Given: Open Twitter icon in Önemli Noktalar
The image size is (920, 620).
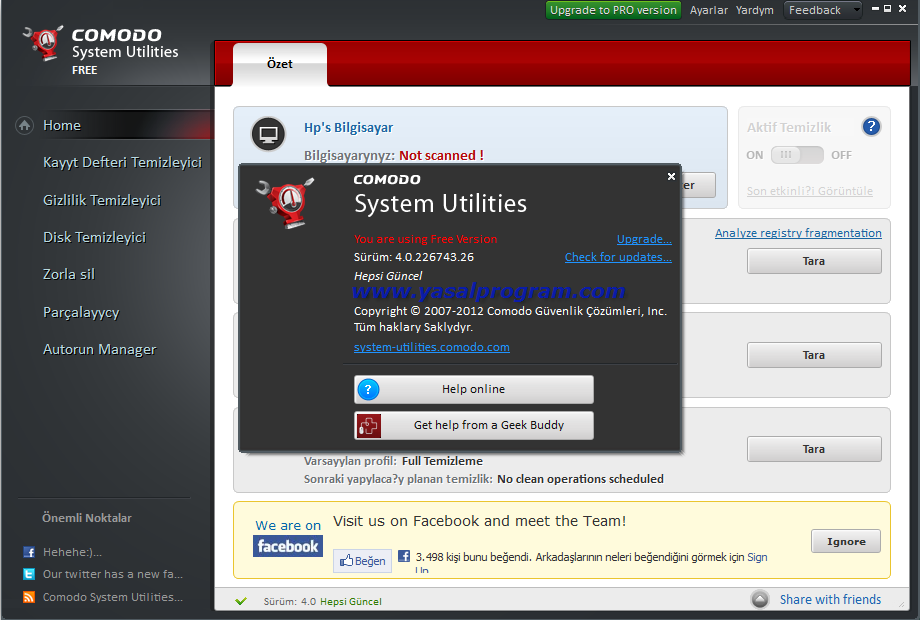Looking at the screenshot, I should tap(29, 574).
